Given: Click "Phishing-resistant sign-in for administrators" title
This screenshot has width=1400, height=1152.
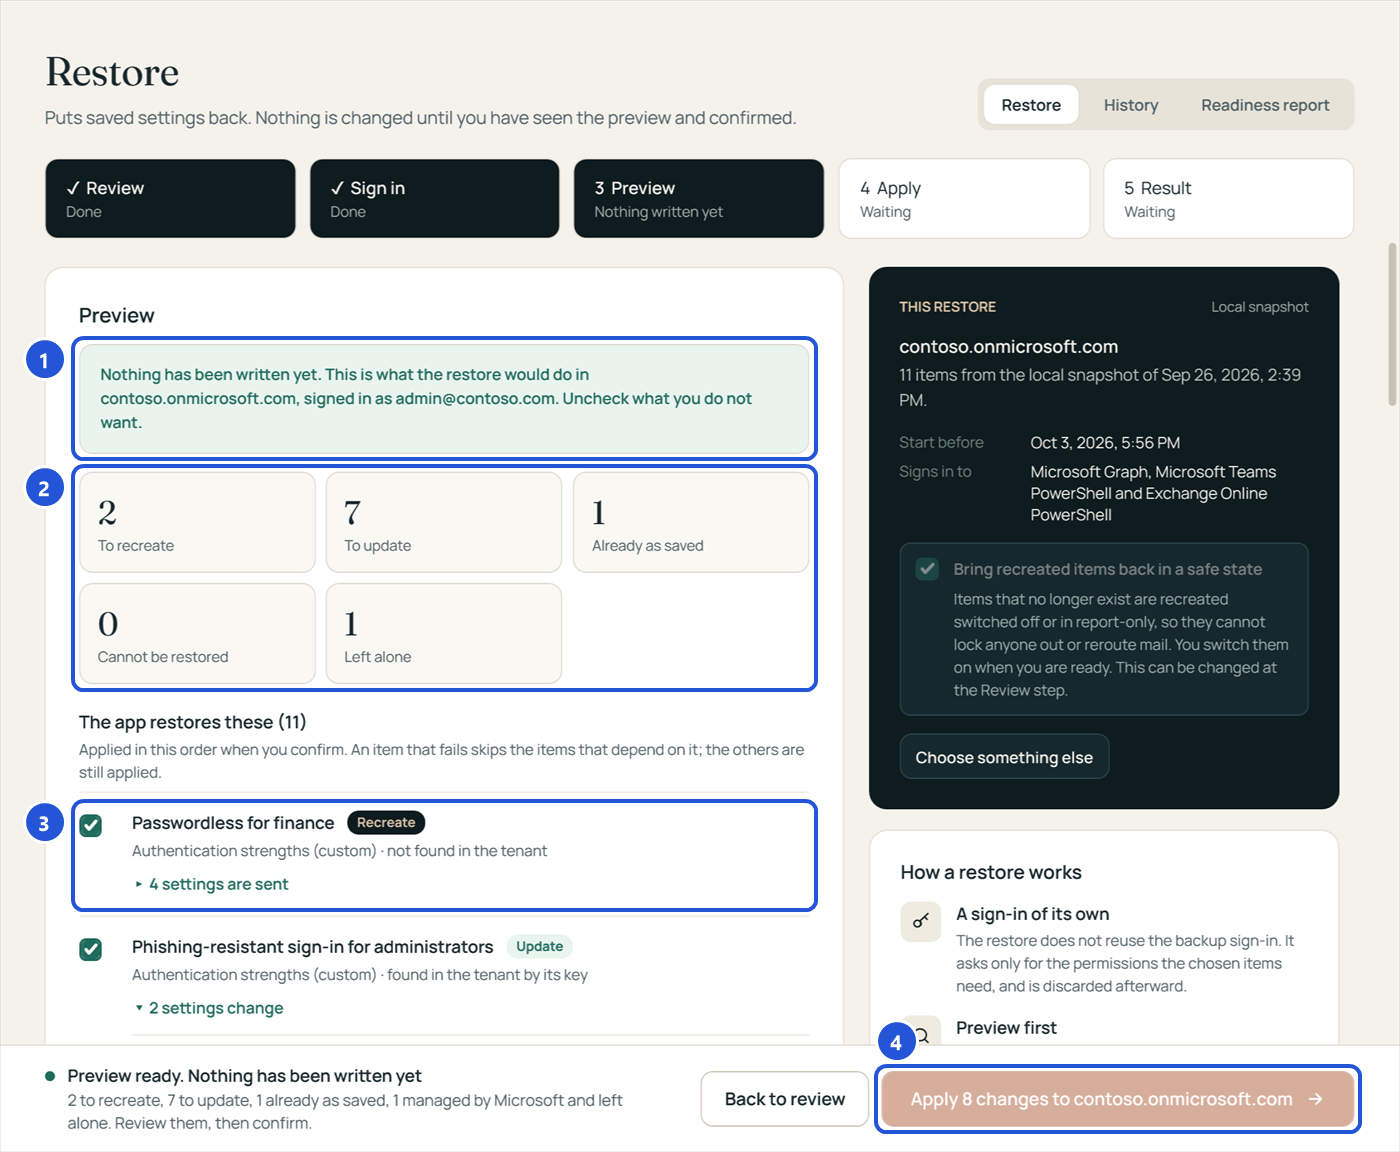Looking at the screenshot, I should coord(313,947).
